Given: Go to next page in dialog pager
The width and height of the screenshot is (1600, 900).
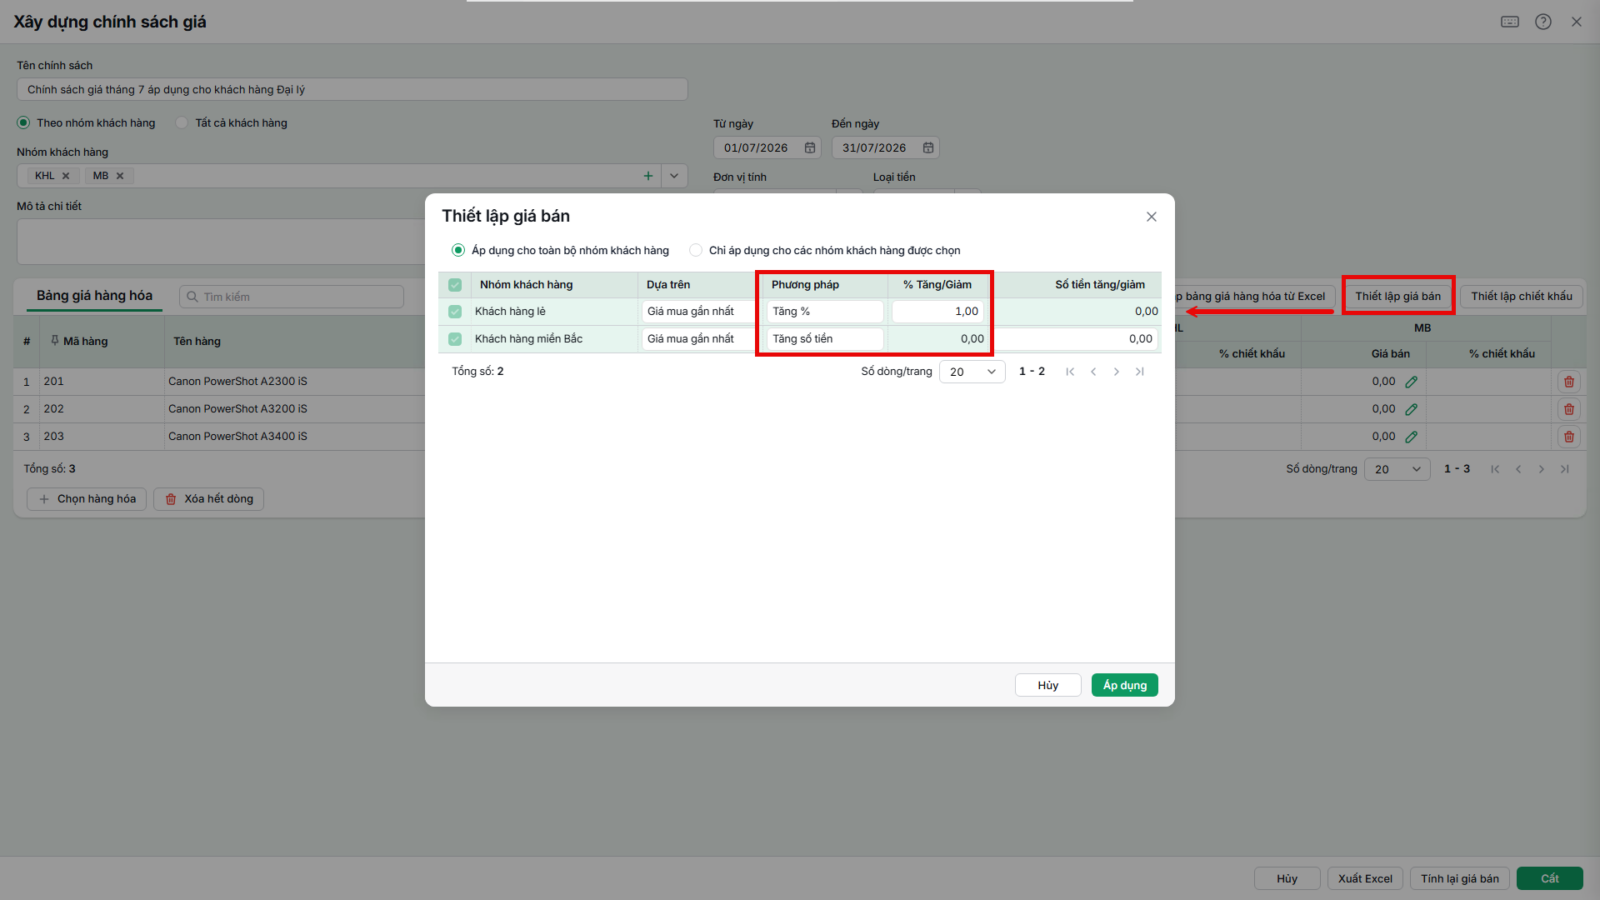Looking at the screenshot, I should [1116, 372].
